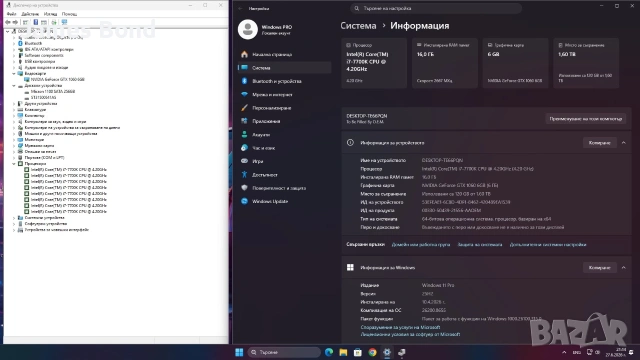The height and width of the screenshot is (360, 640).
Task: Select Micron 1100 SATA 256GB disk
Action: point(53,92)
